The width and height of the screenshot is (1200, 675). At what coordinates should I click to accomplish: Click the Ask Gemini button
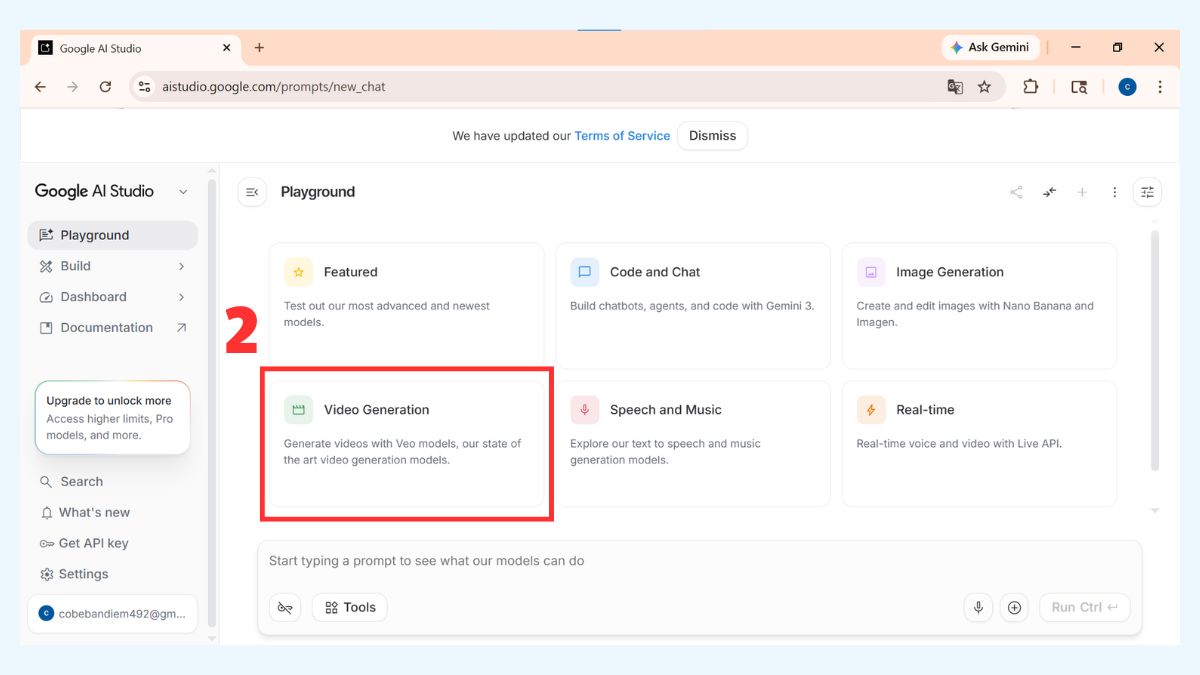pyautogui.click(x=991, y=47)
